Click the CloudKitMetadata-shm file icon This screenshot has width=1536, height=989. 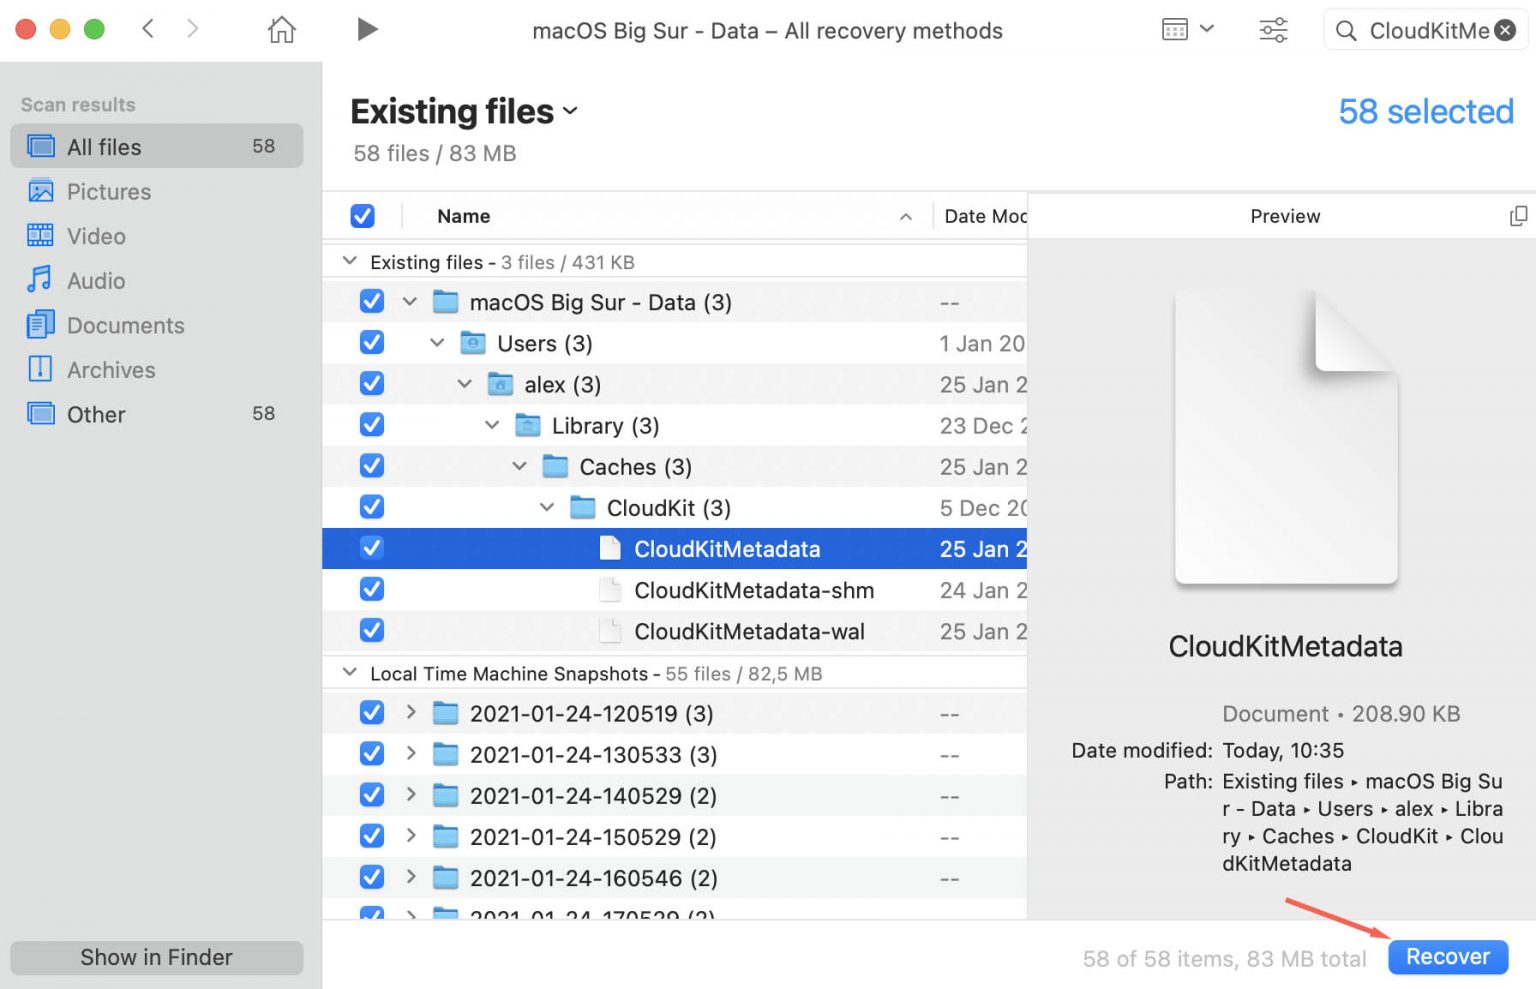click(x=609, y=590)
